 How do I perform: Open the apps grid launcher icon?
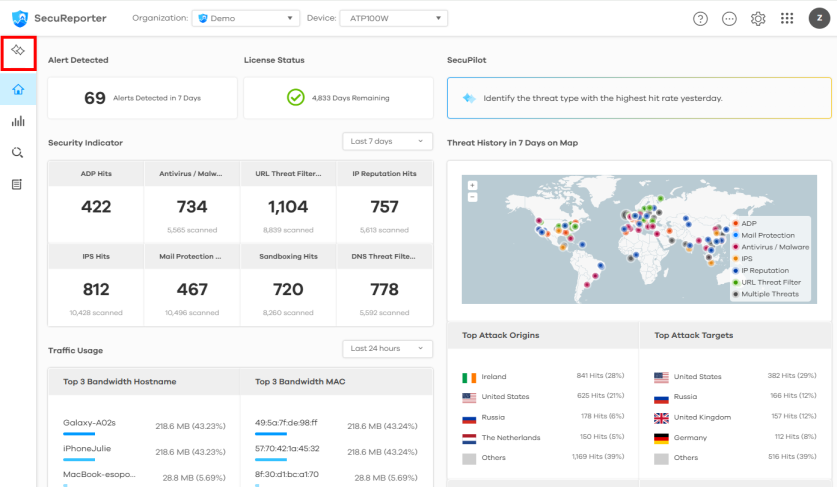pos(787,18)
